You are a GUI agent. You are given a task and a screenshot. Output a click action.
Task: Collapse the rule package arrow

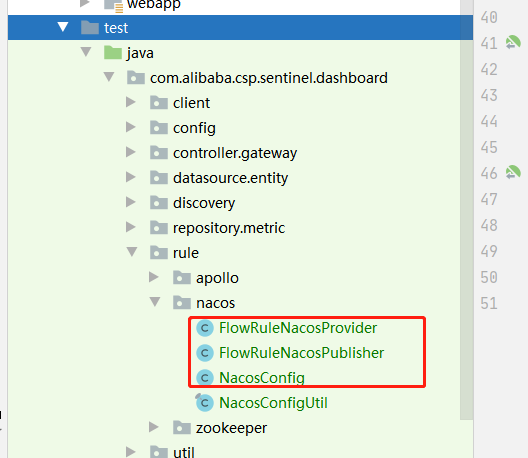[x=132, y=252]
